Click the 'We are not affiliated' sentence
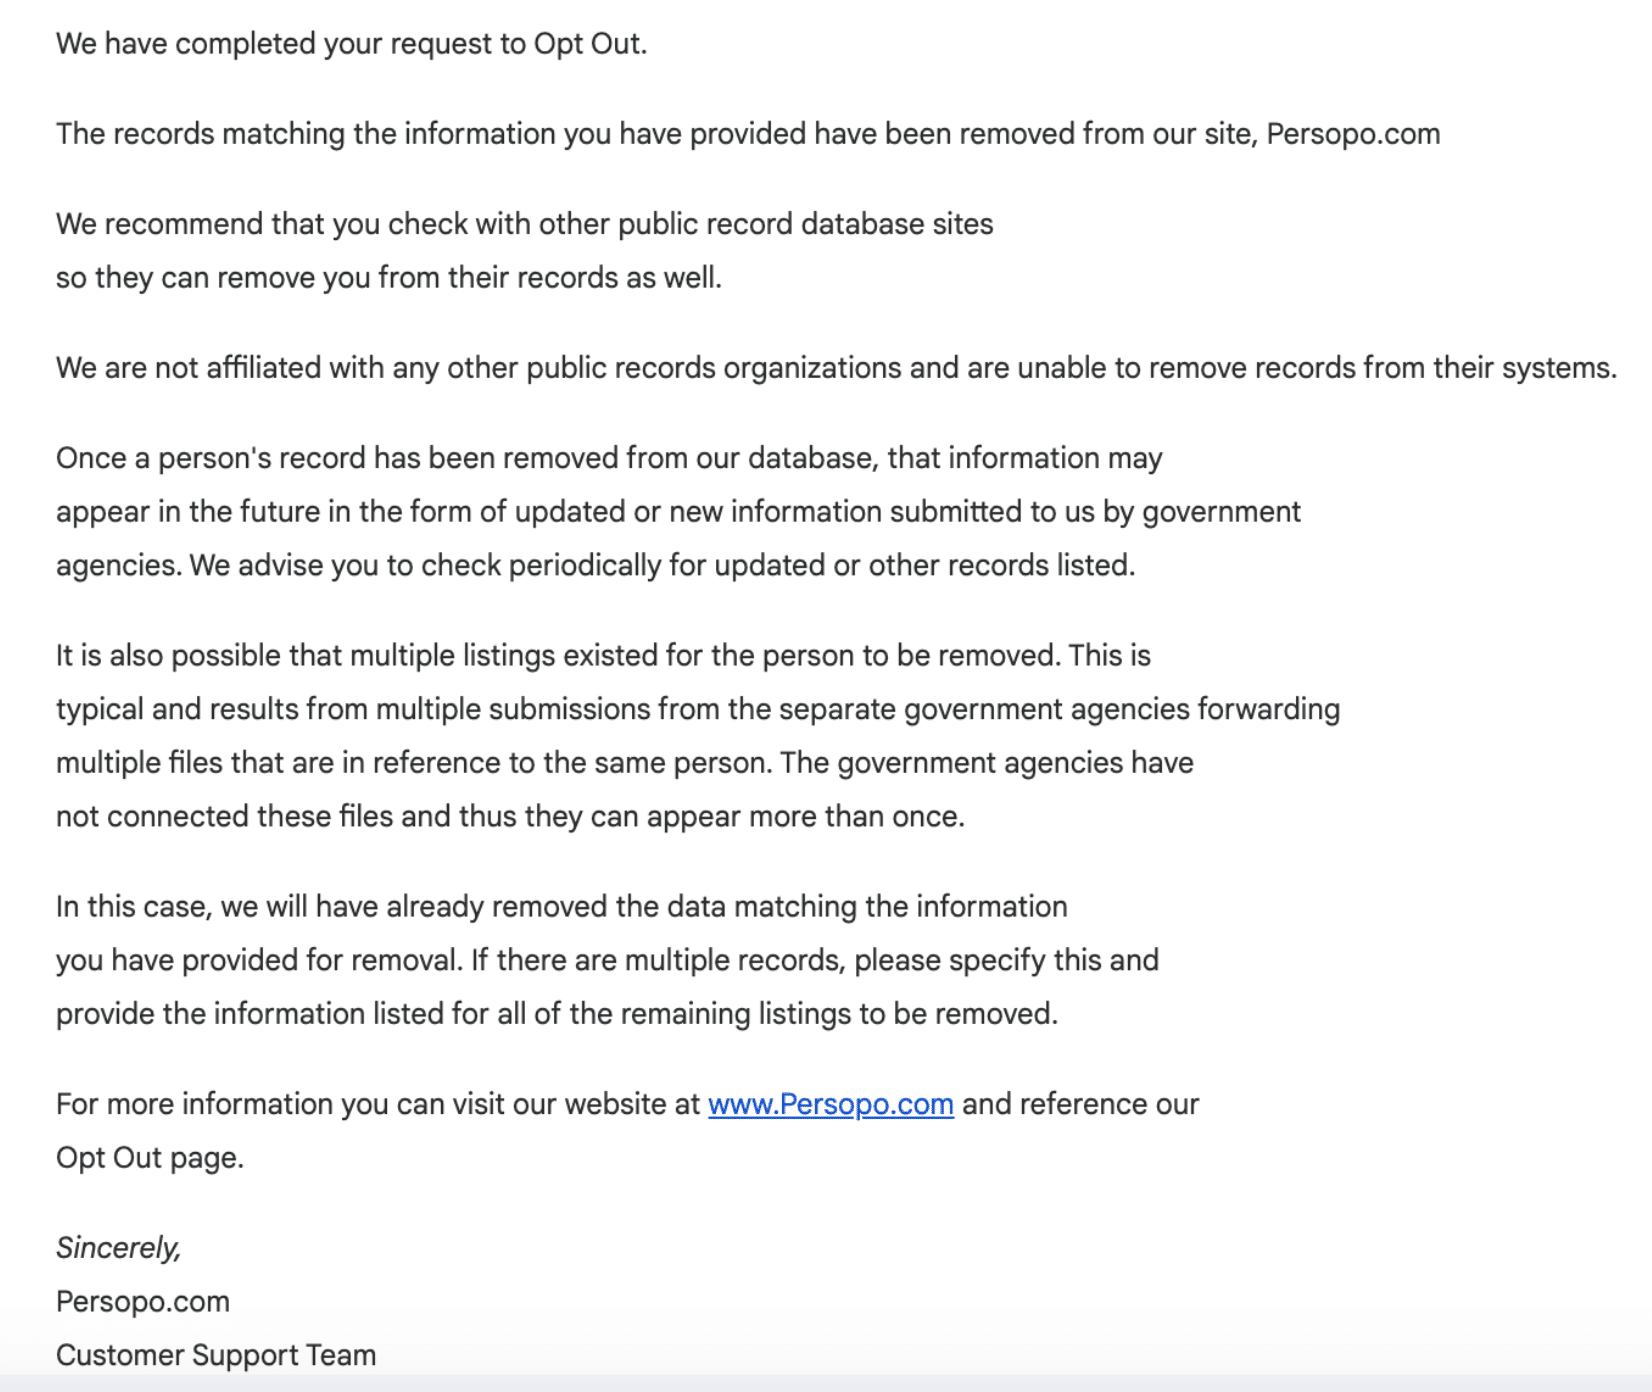 coord(836,368)
